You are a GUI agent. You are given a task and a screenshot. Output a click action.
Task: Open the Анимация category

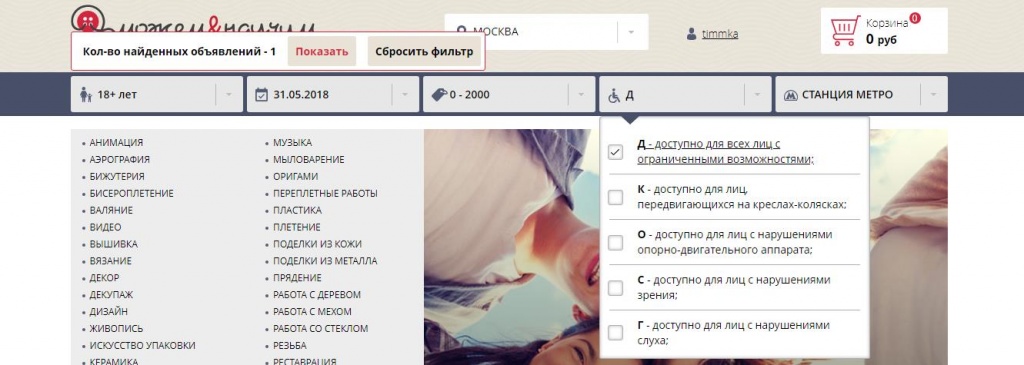(x=116, y=142)
